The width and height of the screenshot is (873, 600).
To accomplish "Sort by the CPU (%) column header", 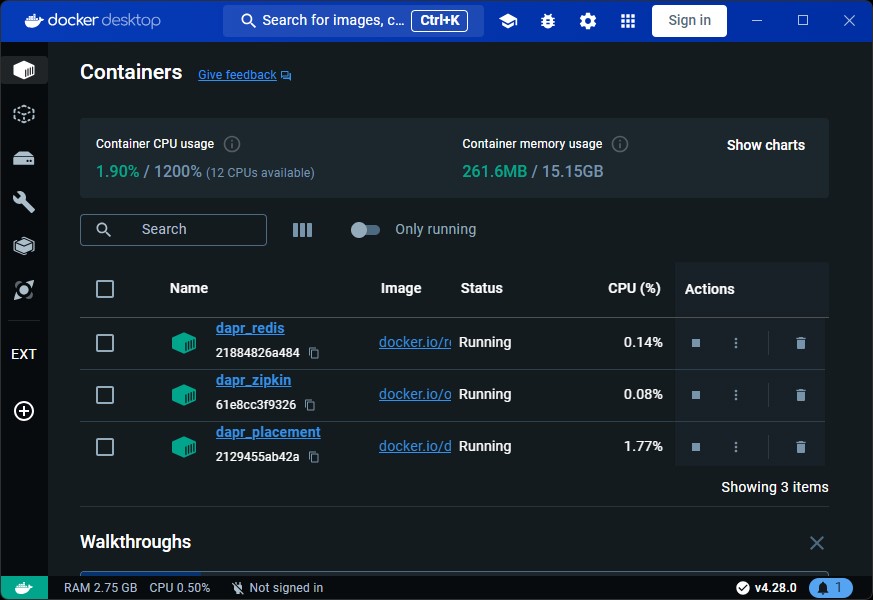I will coord(634,288).
